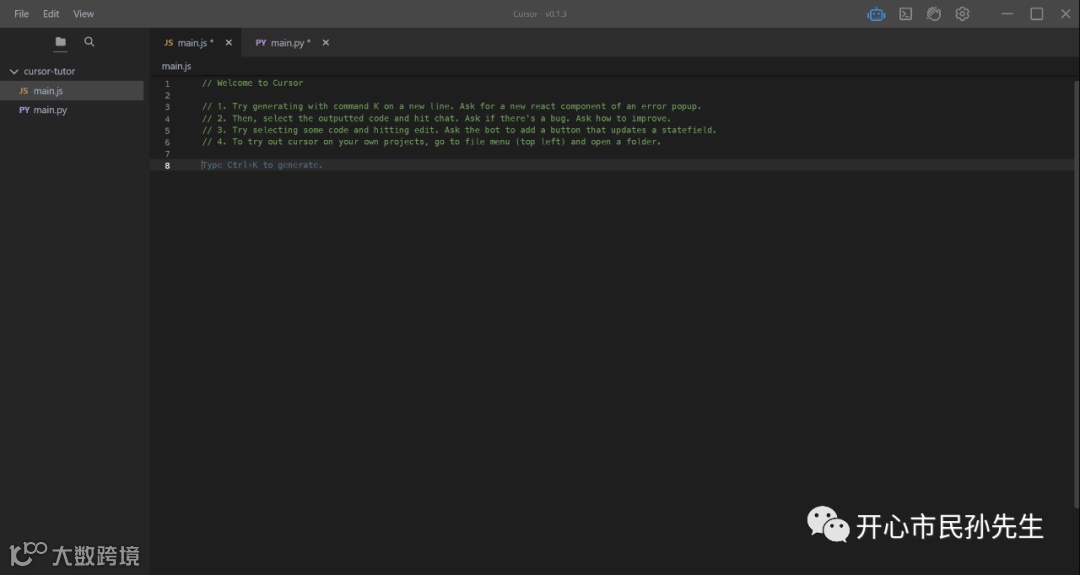Minimize the Cursor window
The width and height of the screenshot is (1080, 575).
[x=1007, y=14]
